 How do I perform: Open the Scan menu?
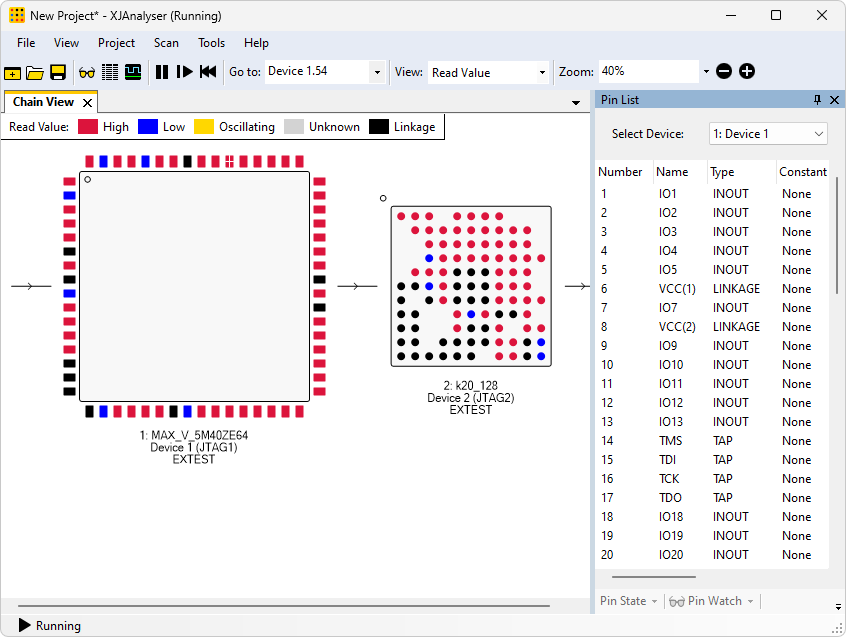166,43
